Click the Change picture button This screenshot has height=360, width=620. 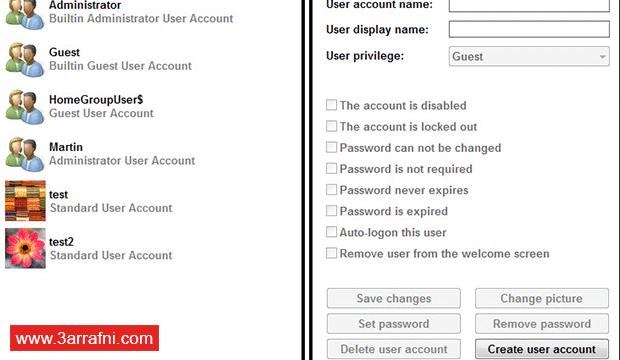(542, 298)
